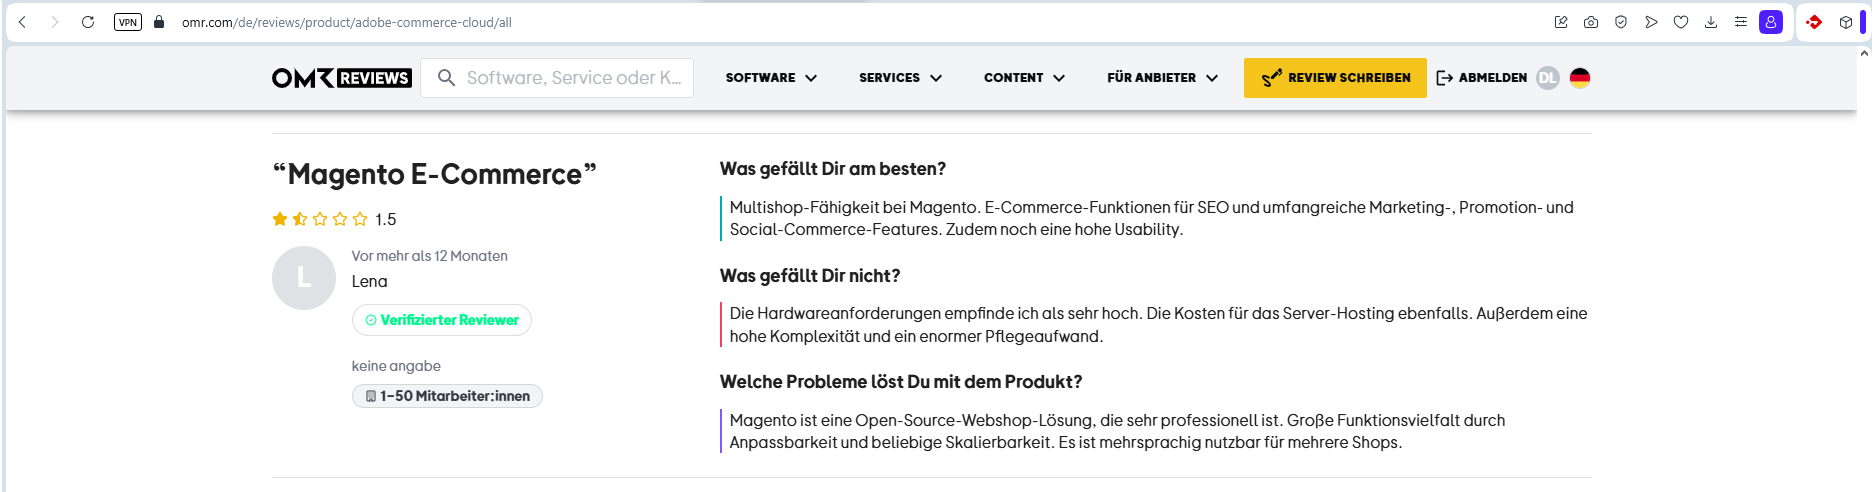Viewport: 1872px width, 492px height.
Task: Toggle the VPN badge in address bar
Action: pyautogui.click(x=128, y=22)
